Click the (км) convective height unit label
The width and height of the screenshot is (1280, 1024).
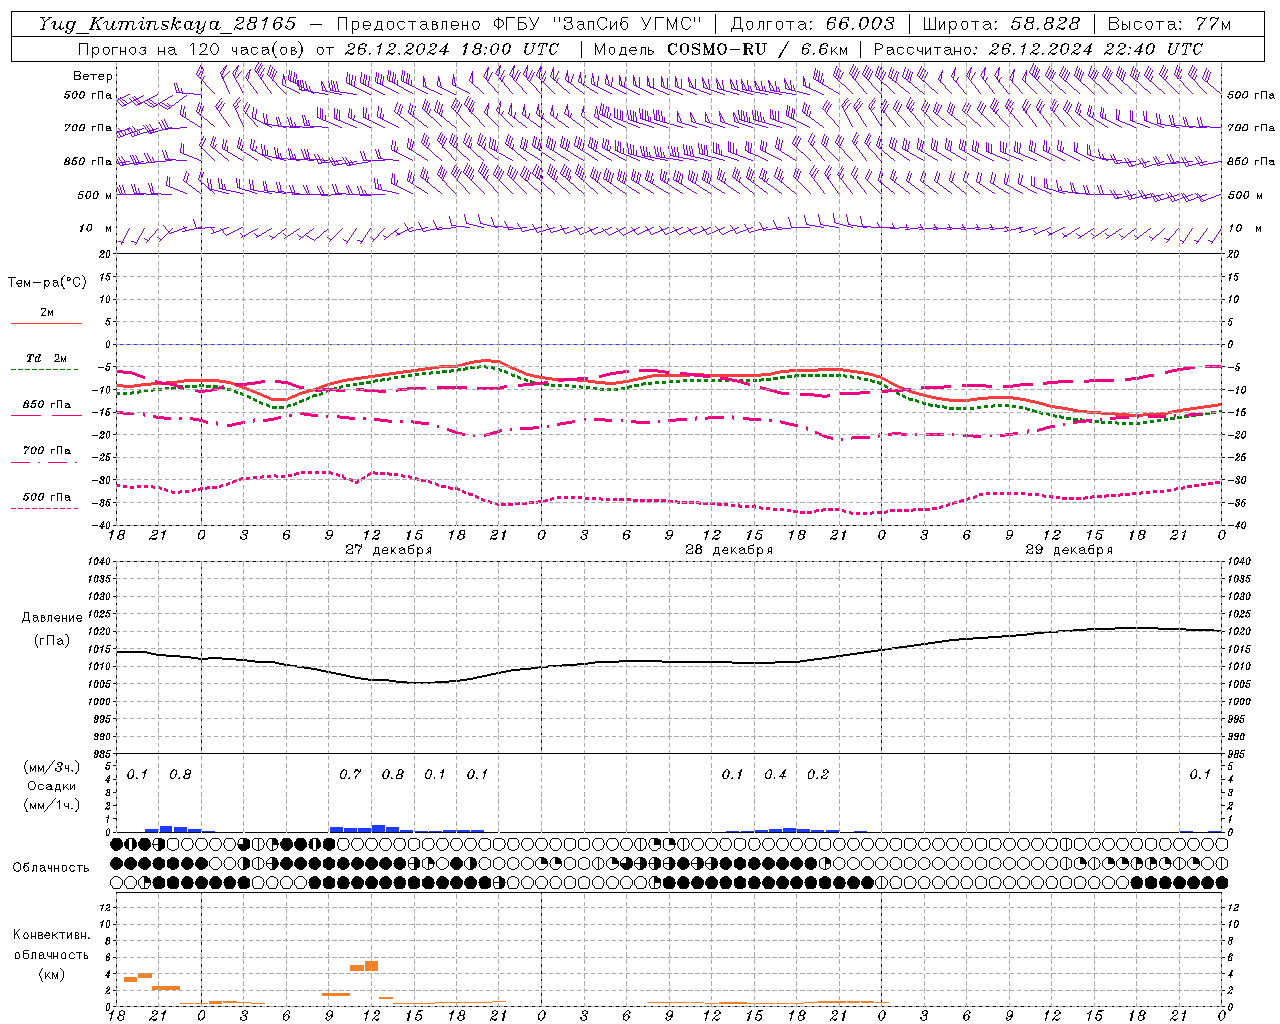pyautogui.click(x=52, y=974)
